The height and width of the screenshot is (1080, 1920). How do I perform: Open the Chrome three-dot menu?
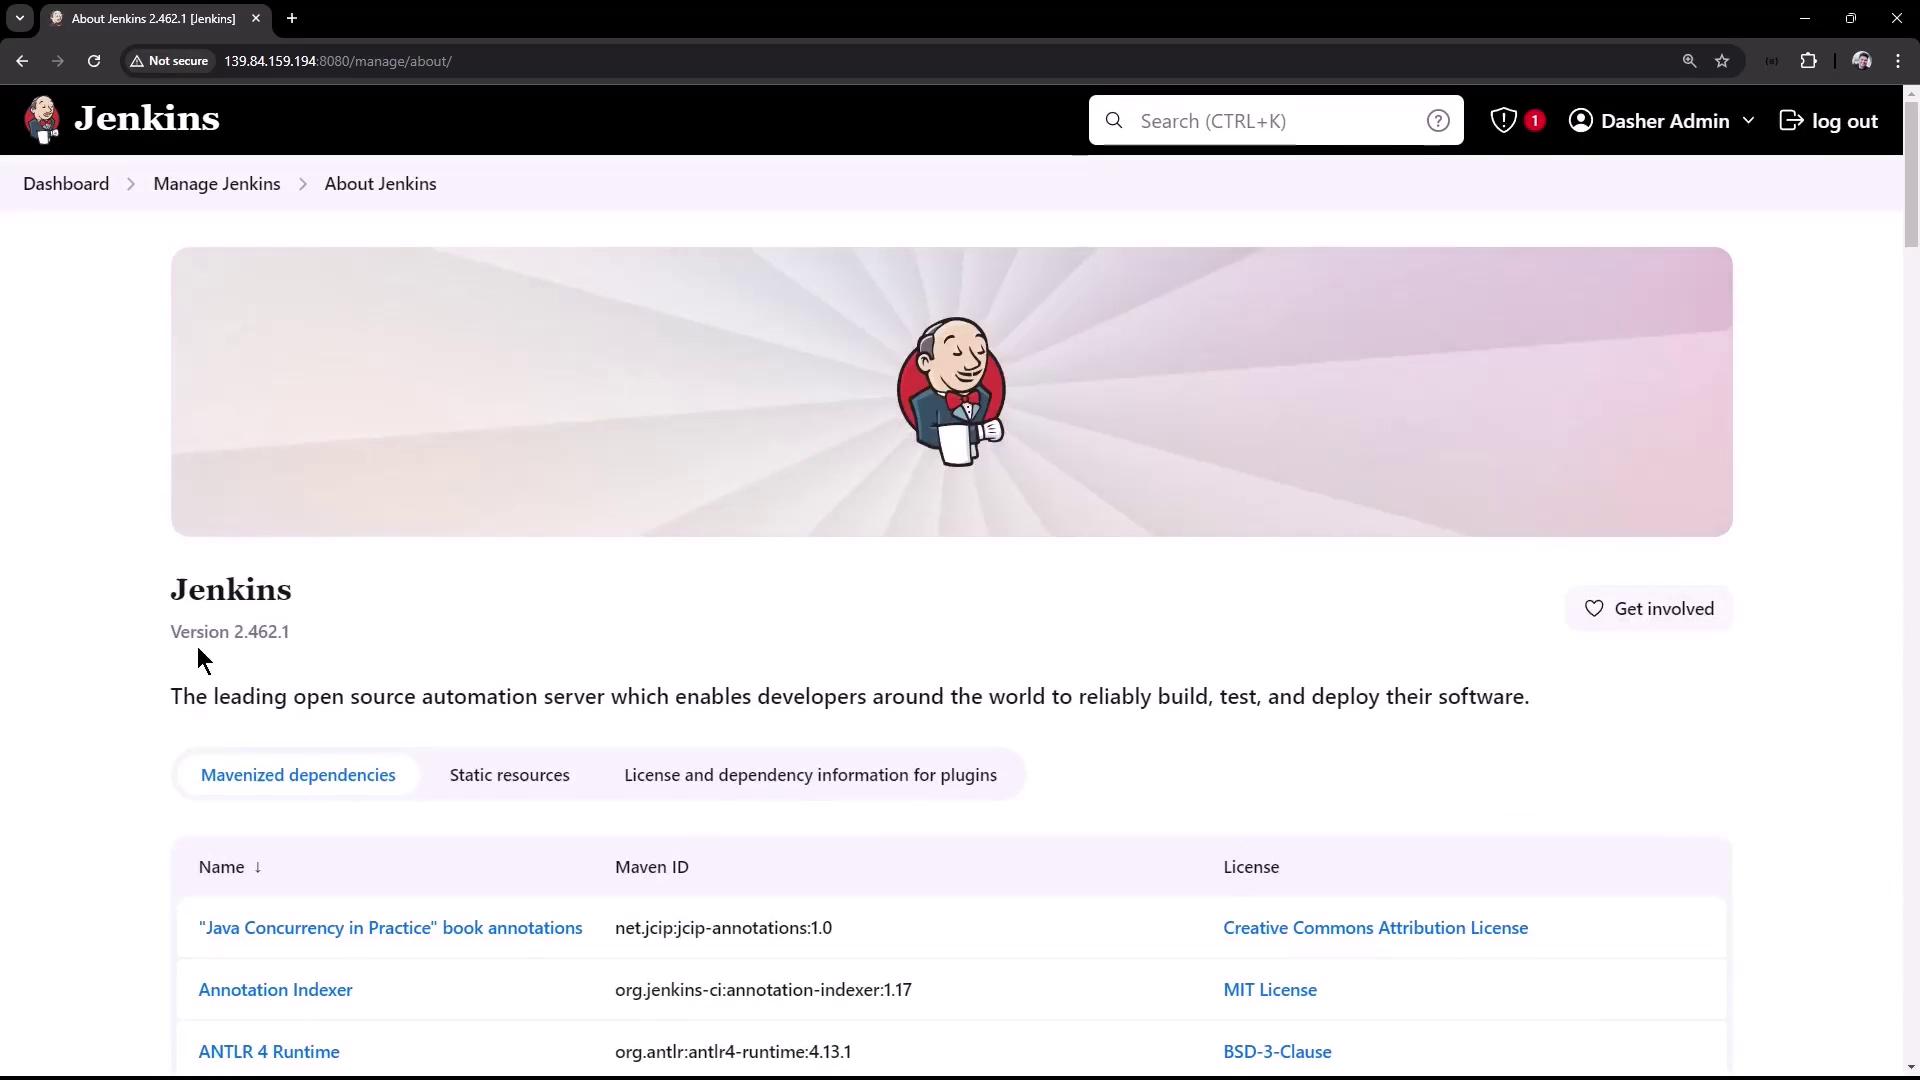(x=1897, y=61)
